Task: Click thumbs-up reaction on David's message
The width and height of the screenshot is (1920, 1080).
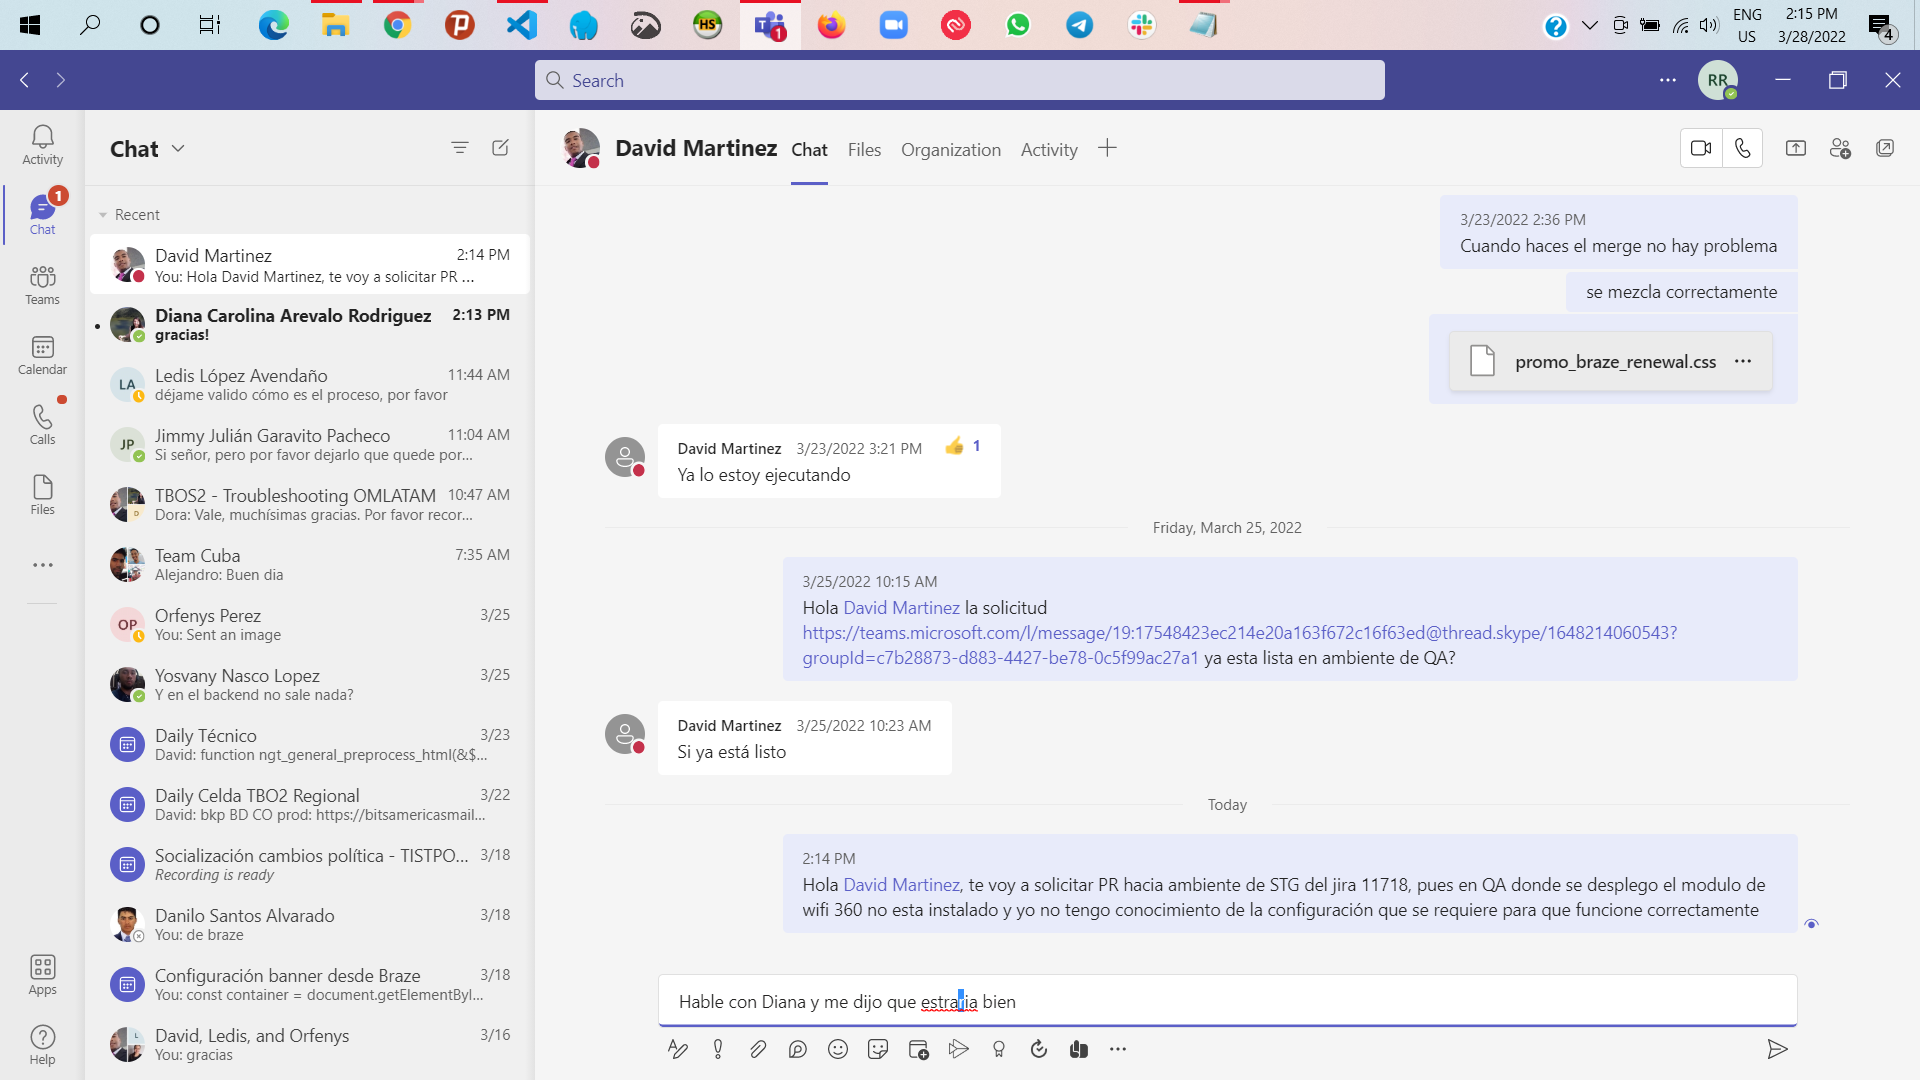Action: [x=955, y=446]
